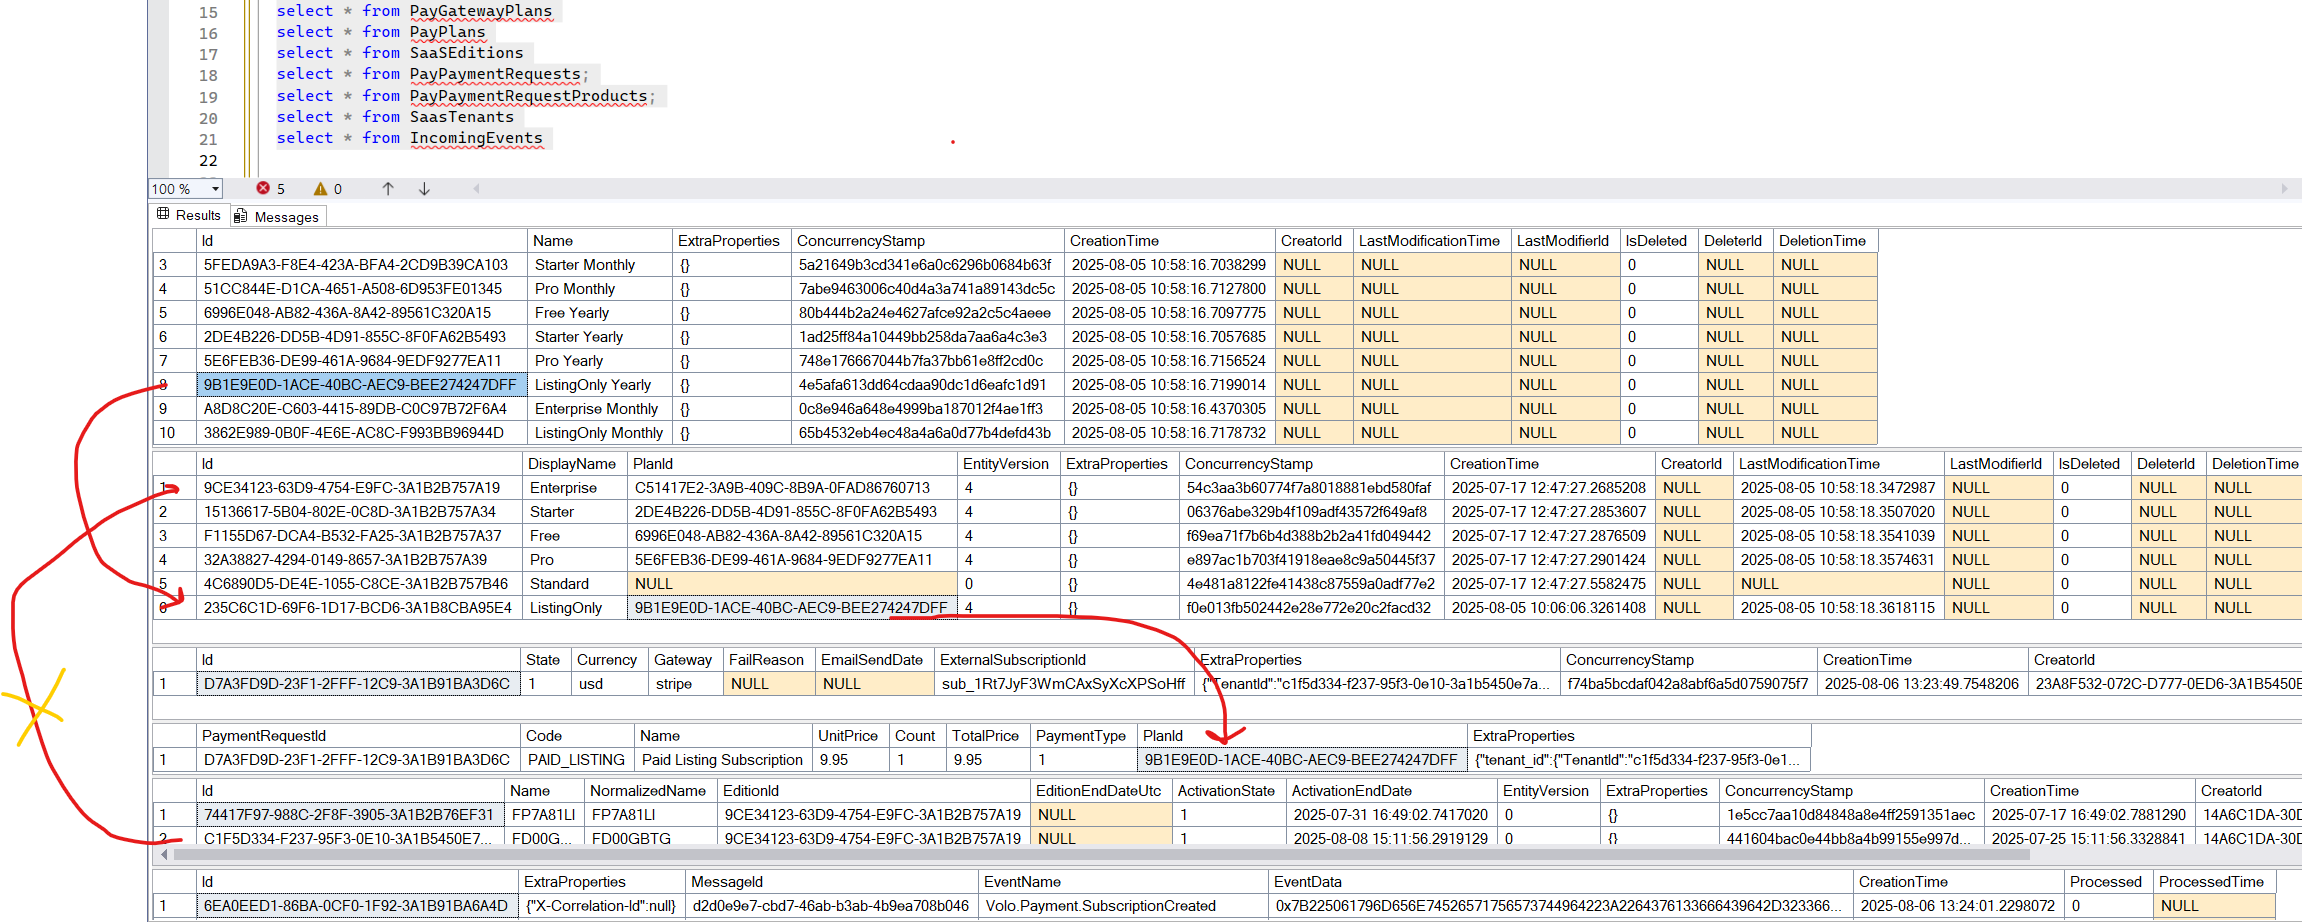Select the usd currency cell

tap(609, 684)
